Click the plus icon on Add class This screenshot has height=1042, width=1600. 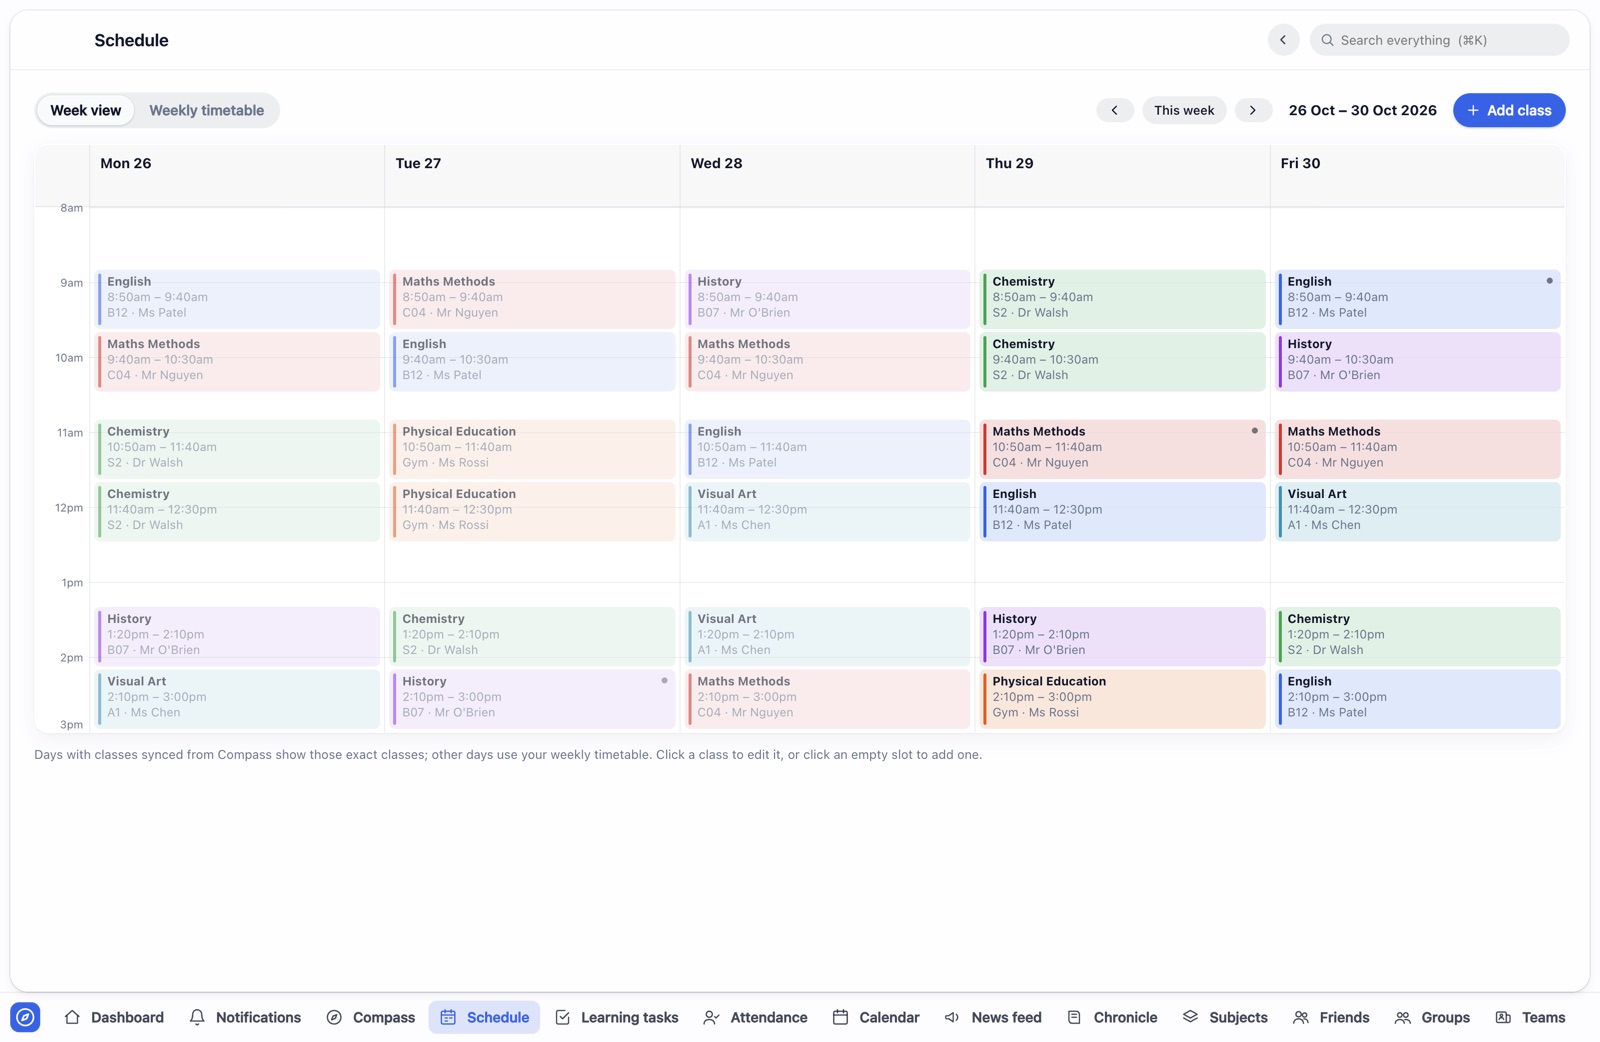point(1473,110)
